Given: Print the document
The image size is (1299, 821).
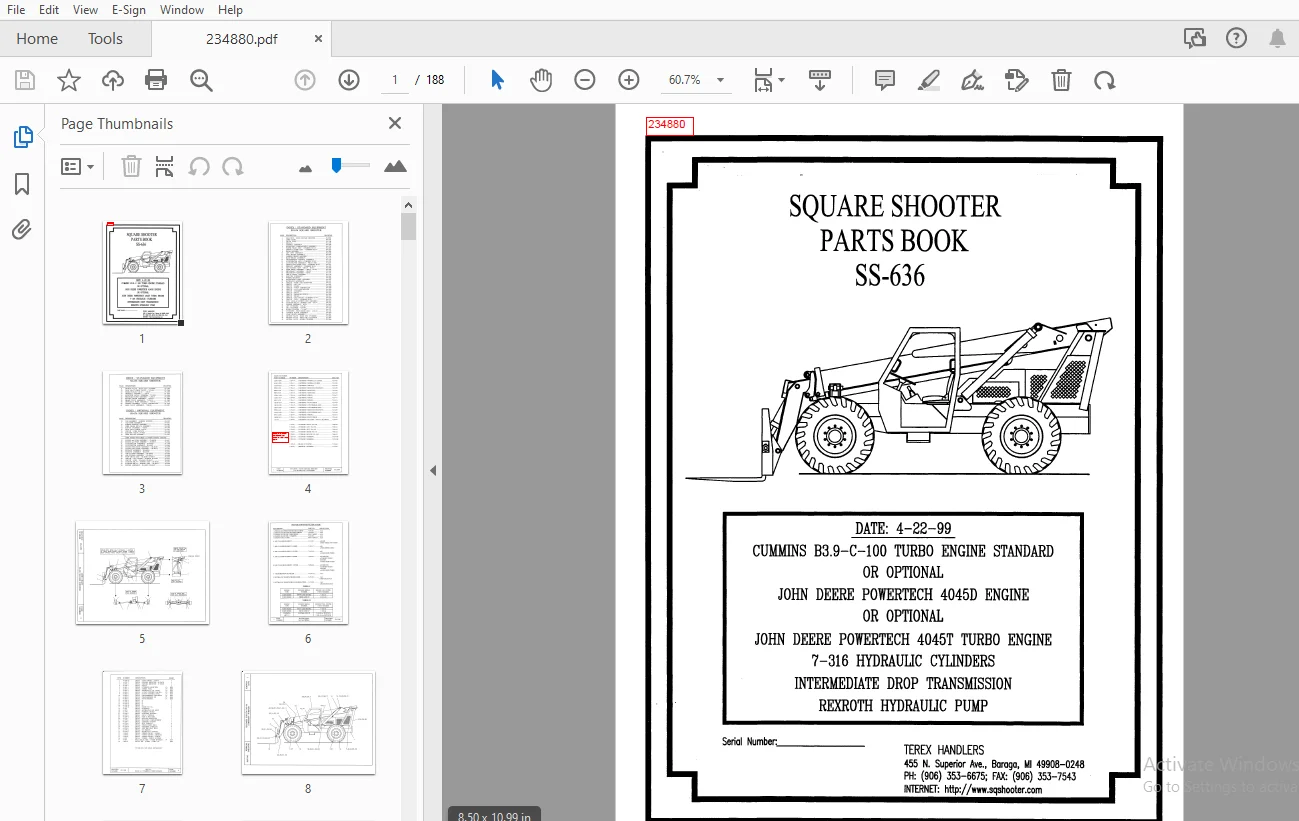Looking at the screenshot, I should 156,80.
